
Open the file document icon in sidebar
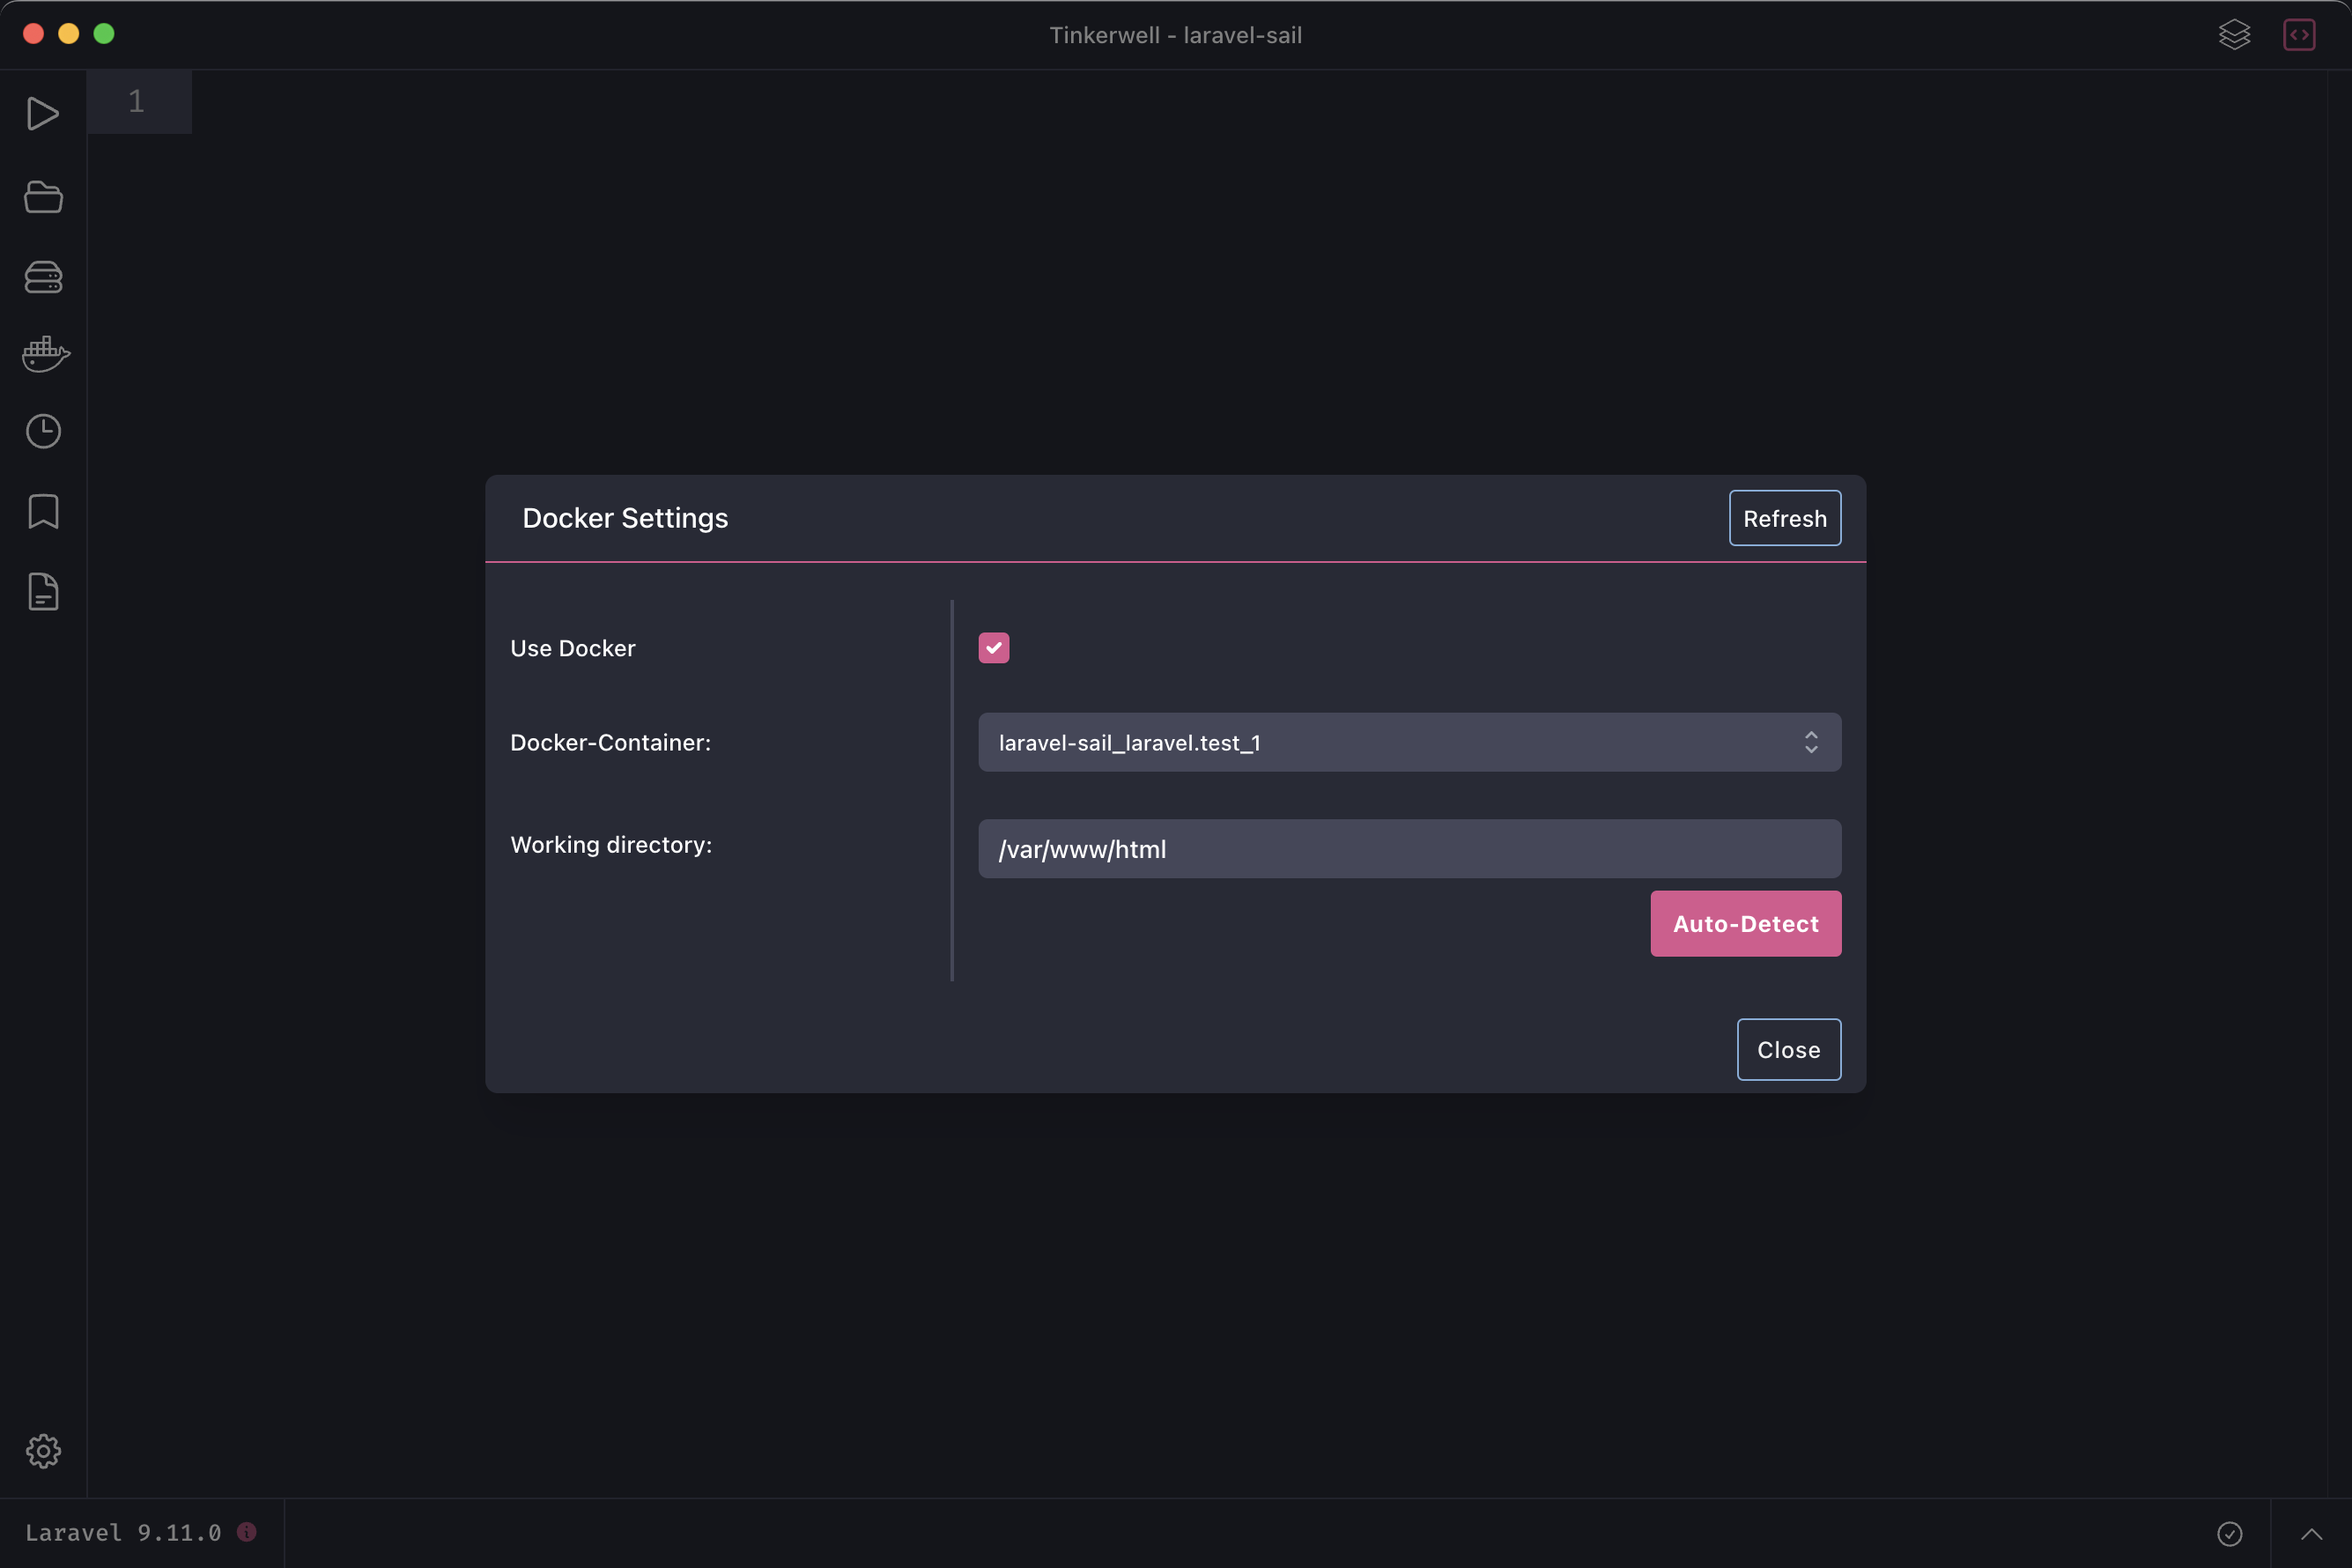(43, 591)
